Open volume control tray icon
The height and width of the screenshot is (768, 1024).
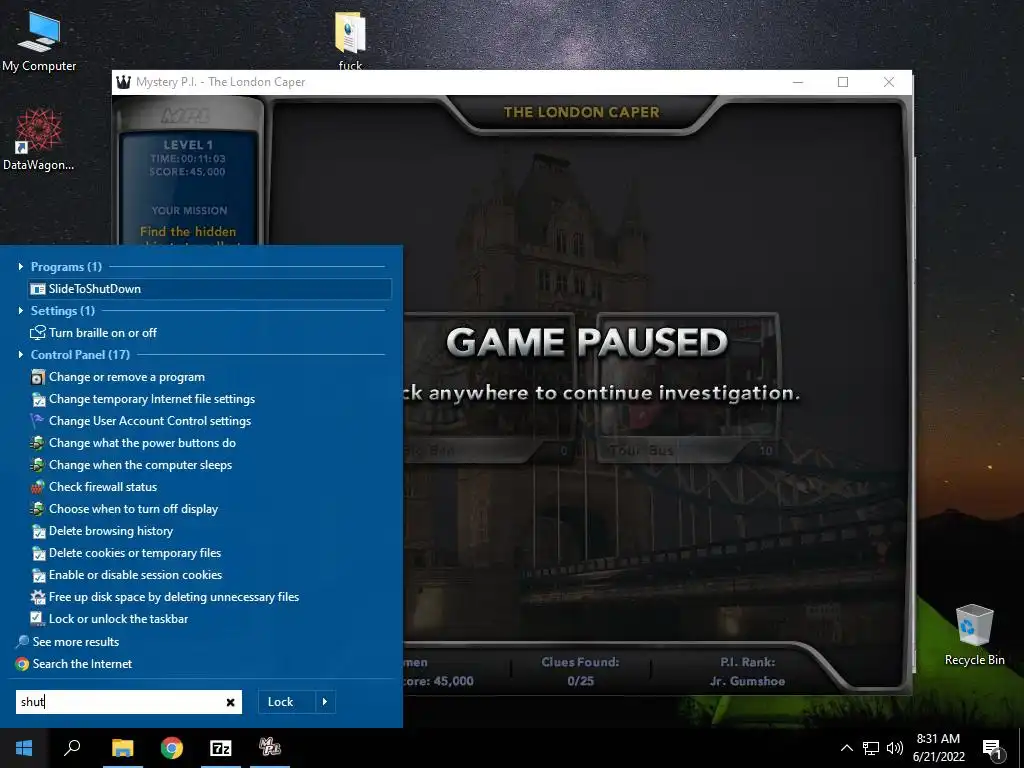click(895, 748)
